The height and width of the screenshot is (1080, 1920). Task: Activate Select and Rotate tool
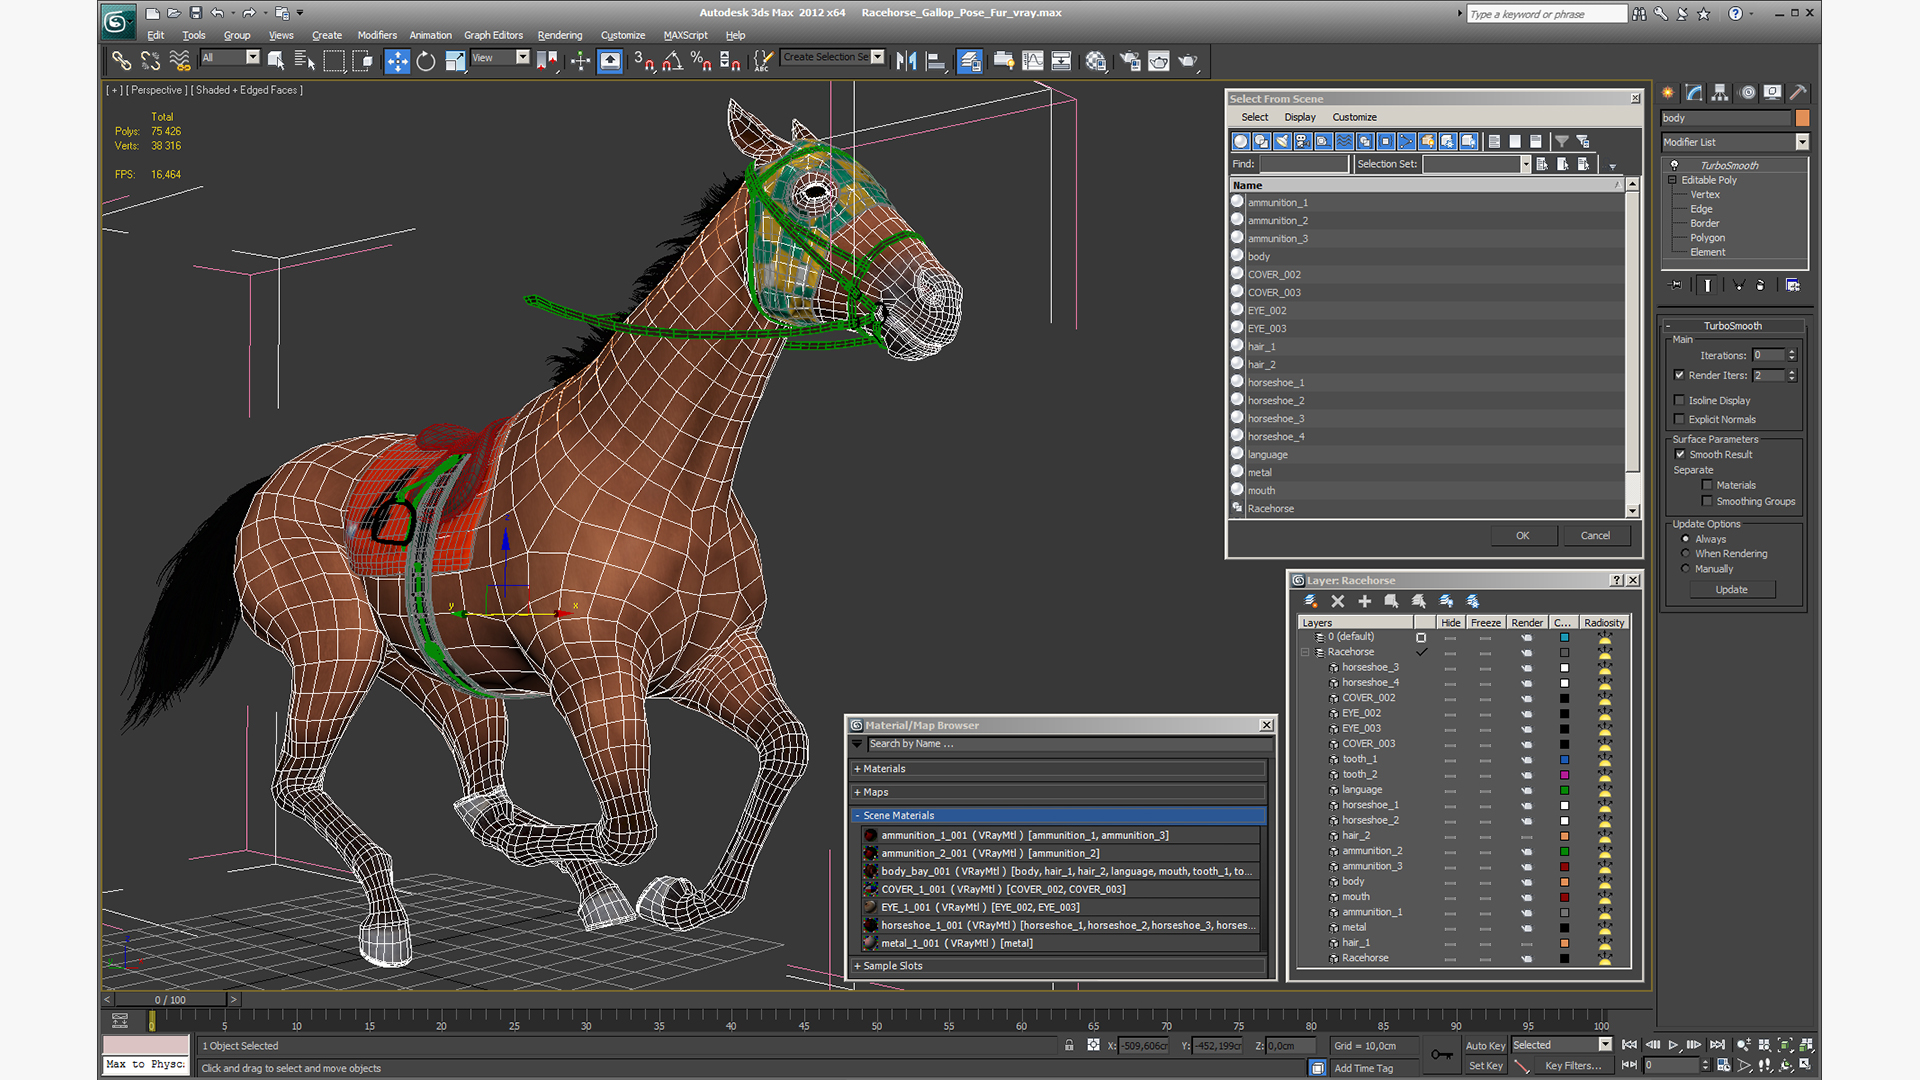pos(426,61)
